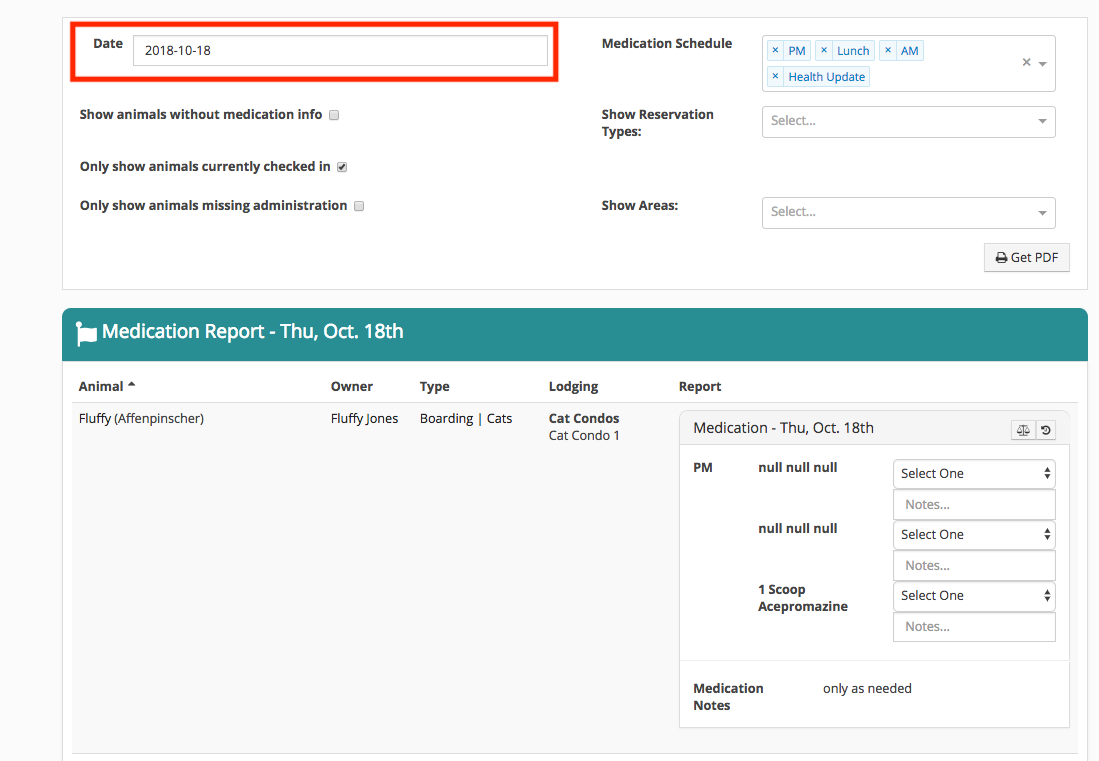The image size is (1099, 761).
Task: Open the Select One dropdown for Acepromazine
Action: coord(973,595)
